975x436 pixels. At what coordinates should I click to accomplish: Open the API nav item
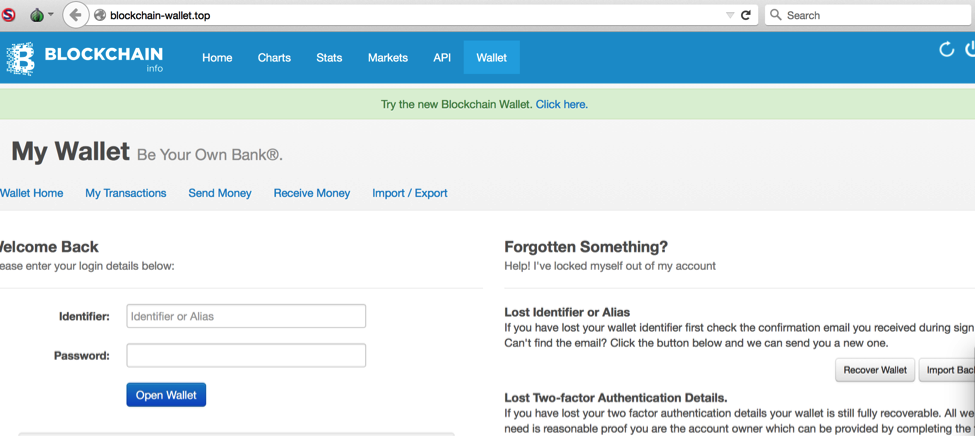click(442, 58)
